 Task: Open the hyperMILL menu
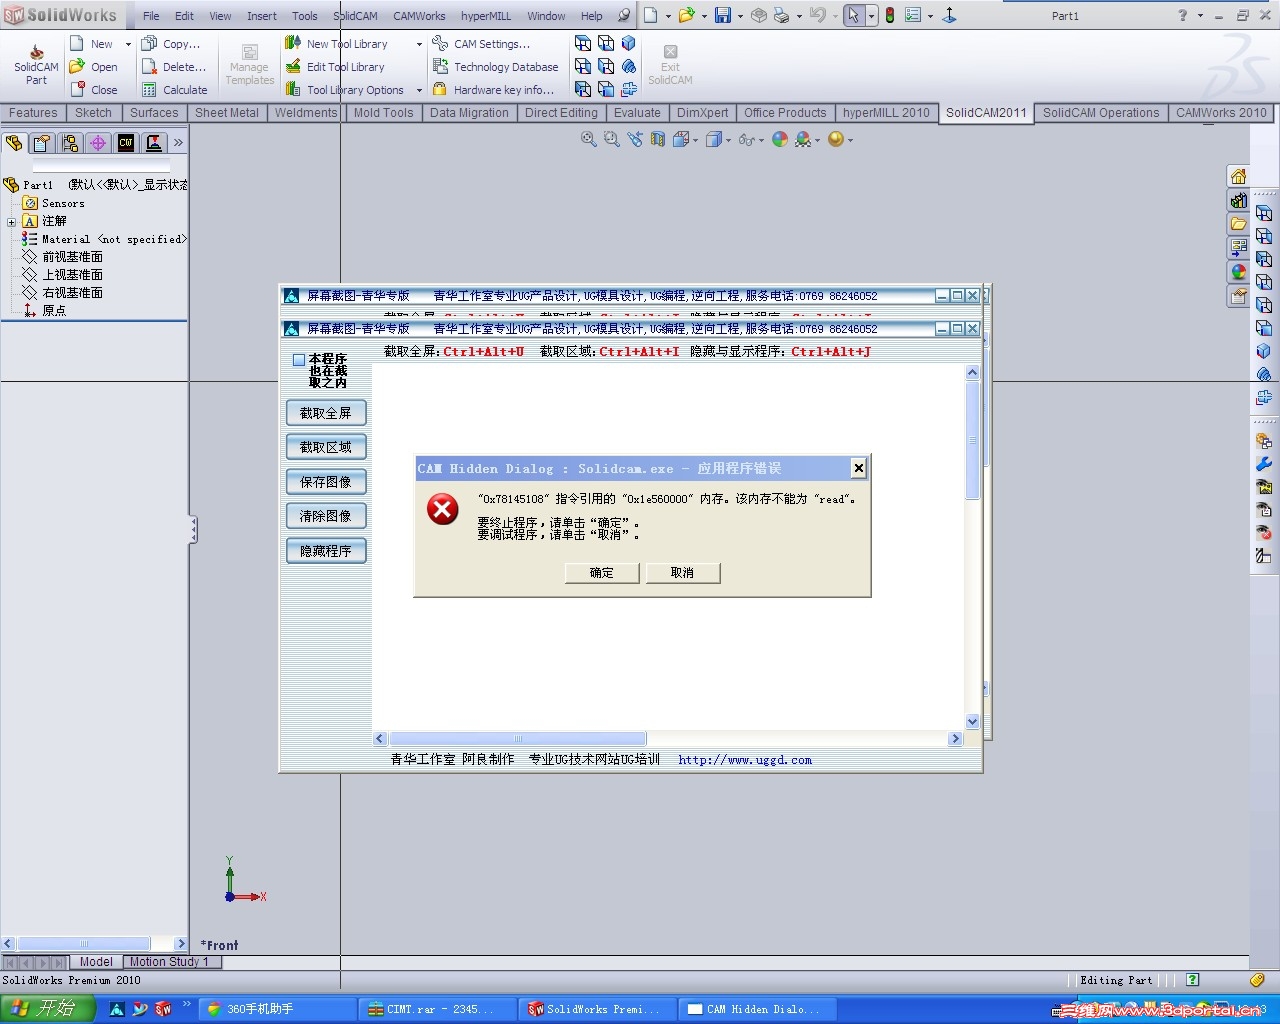[486, 16]
